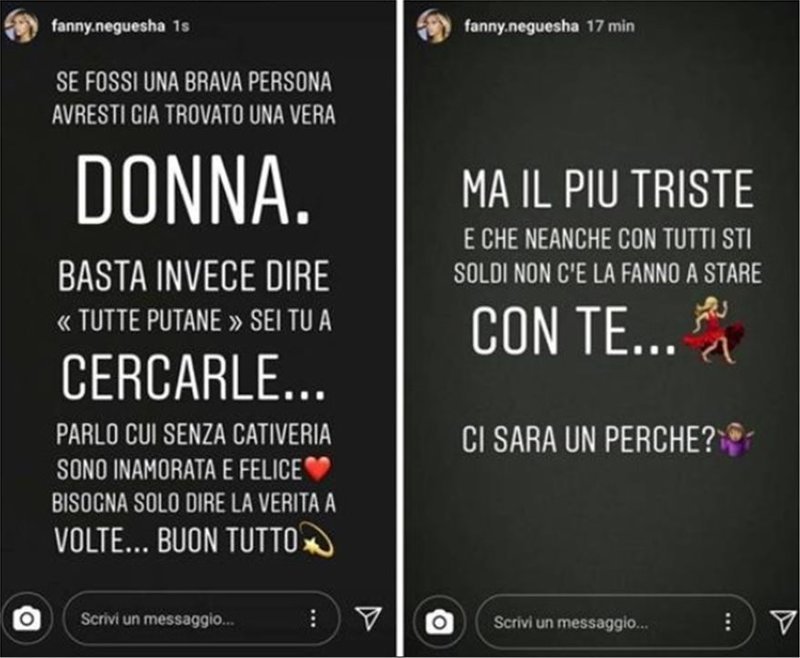Tap send arrow in left story
This screenshot has height=658, width=800.
click(368, 619)
